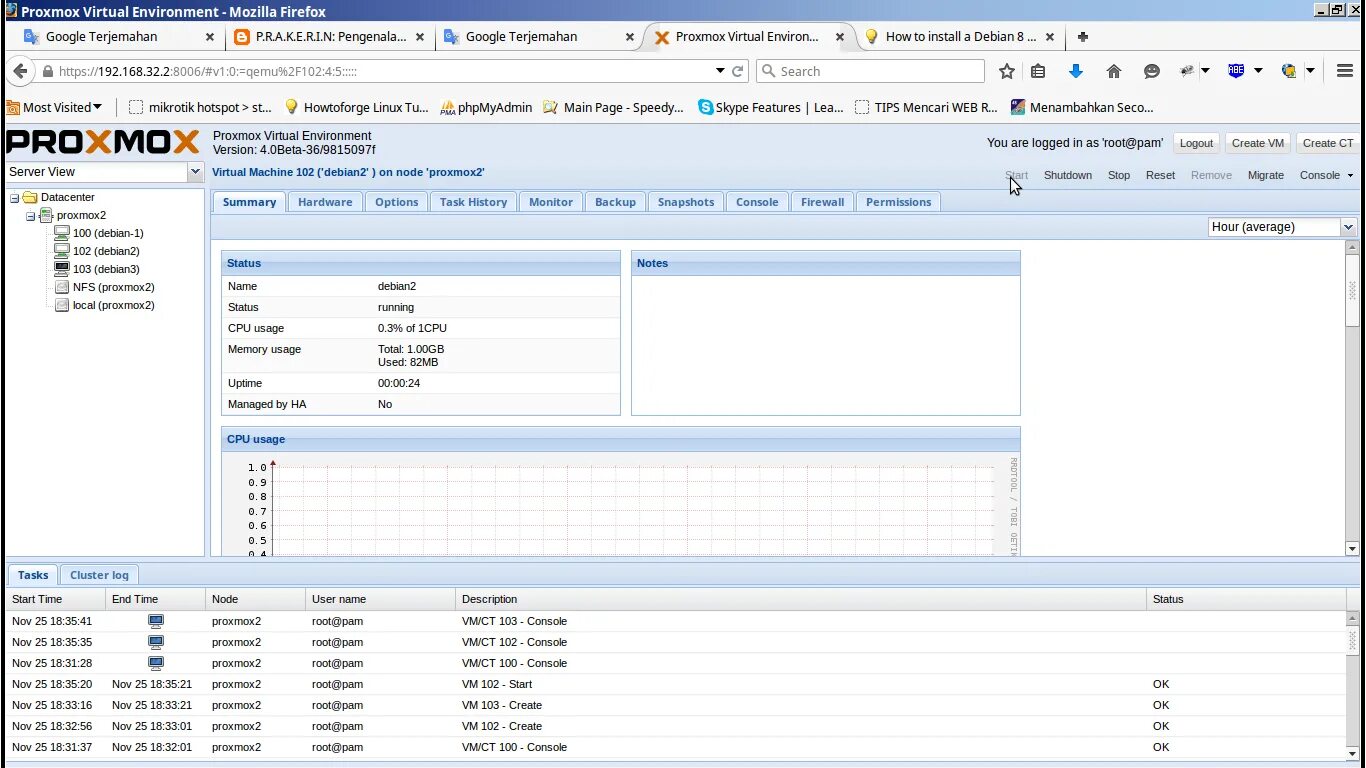Select VM '102 (debian2)' in the tree

click(106, 251)
